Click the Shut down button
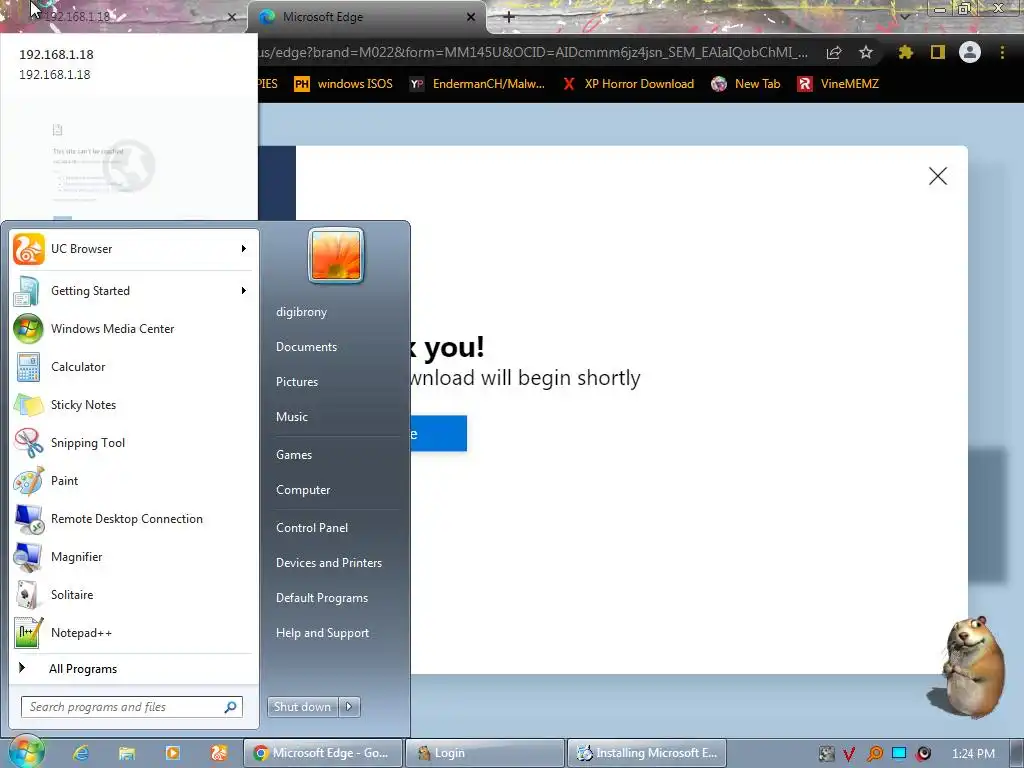This screenshot has width=1024, height=768. [302, 707]
